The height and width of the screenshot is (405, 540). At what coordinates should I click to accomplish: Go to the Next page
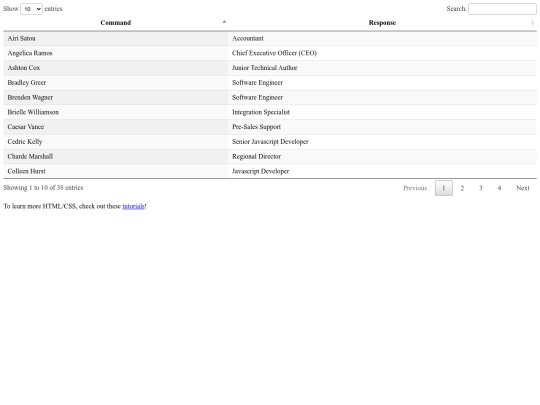522,188
